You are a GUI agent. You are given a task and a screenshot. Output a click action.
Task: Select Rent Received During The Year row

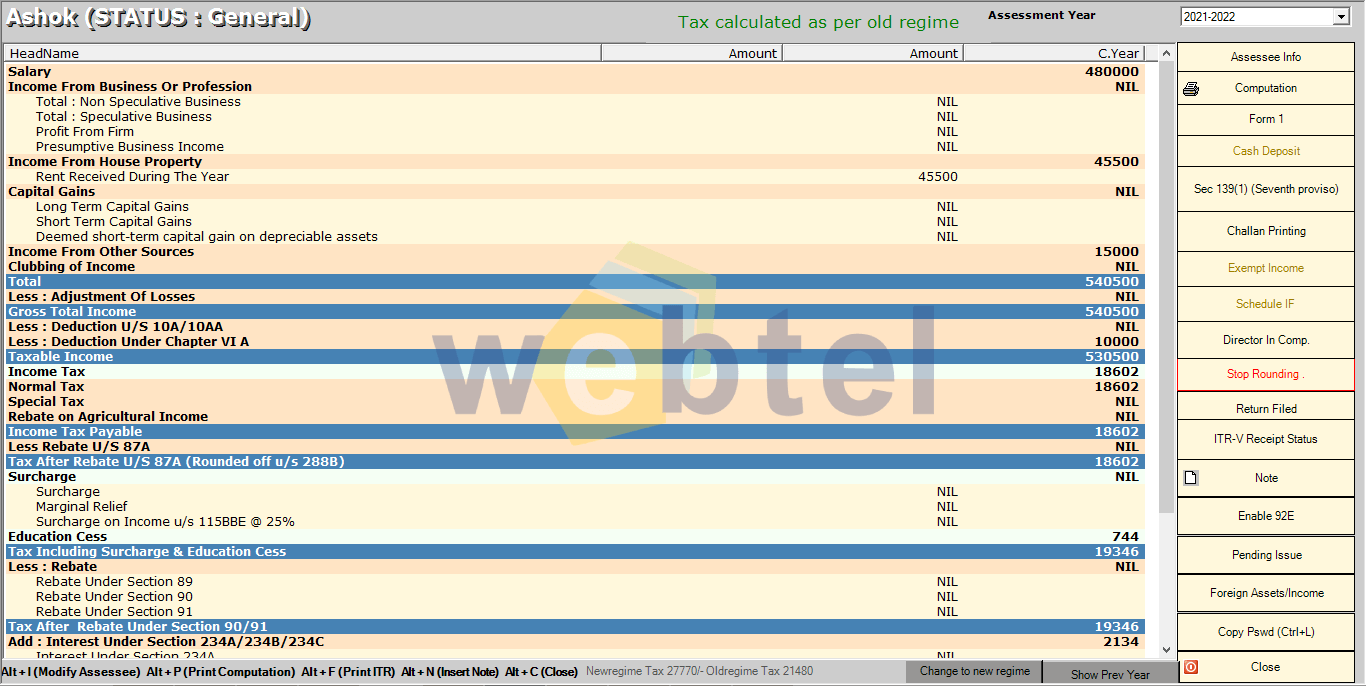click(575, 177)
